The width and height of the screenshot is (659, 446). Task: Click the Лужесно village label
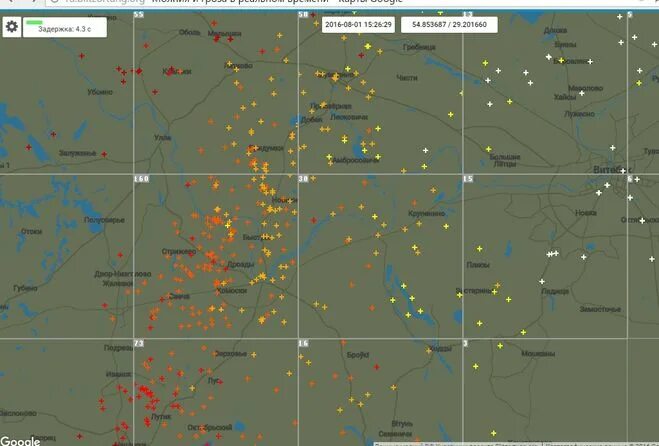[580, 114]
